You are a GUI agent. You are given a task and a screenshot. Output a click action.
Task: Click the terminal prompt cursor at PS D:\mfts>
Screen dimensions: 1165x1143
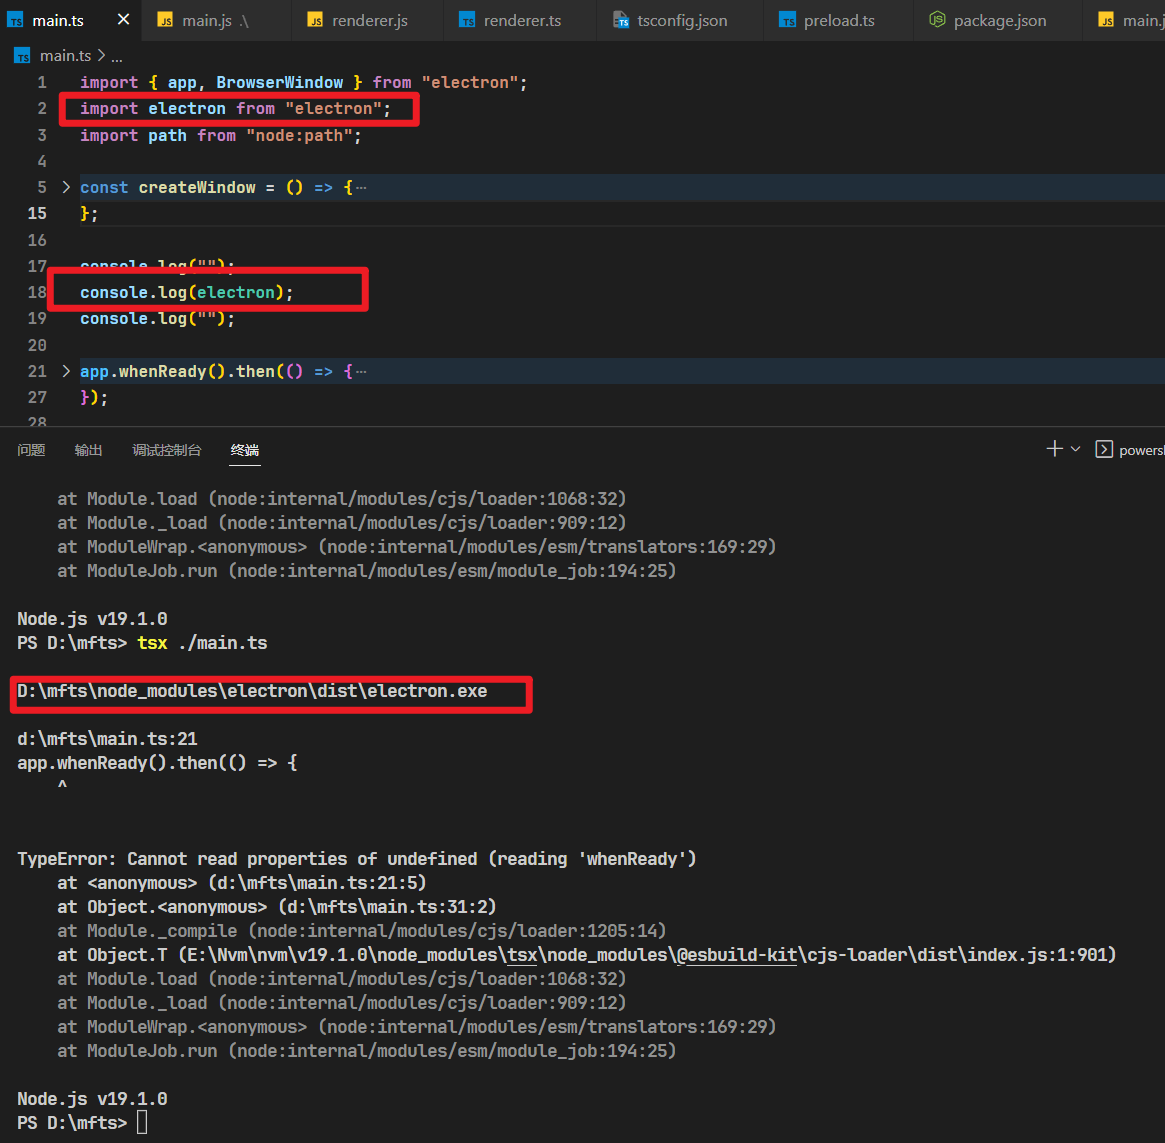pos(142,1122)
